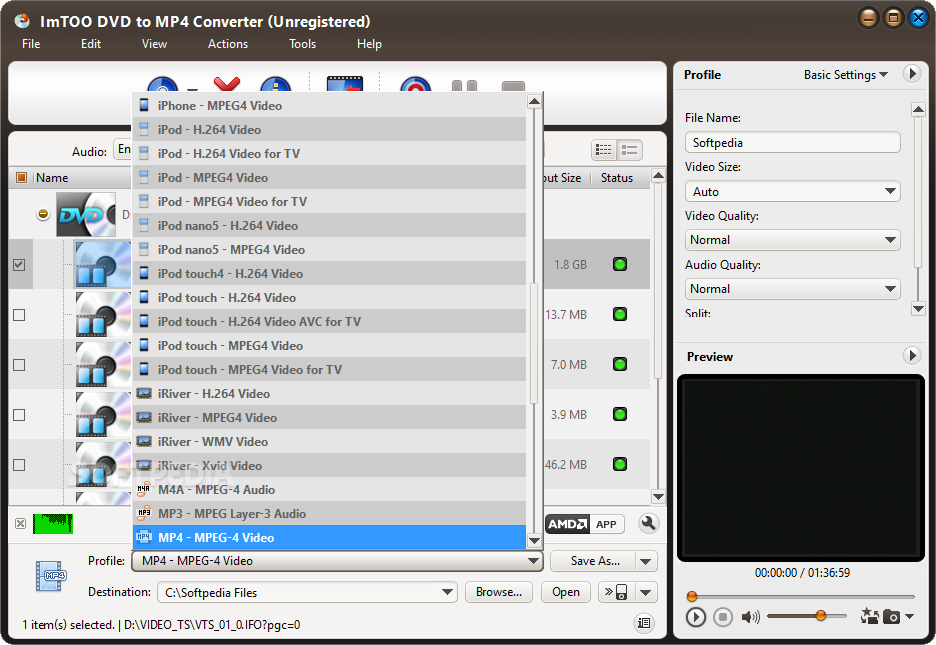Click the preview seek slider handle
Viewport: 936px width, 645px height.
[x=692, y=596]
